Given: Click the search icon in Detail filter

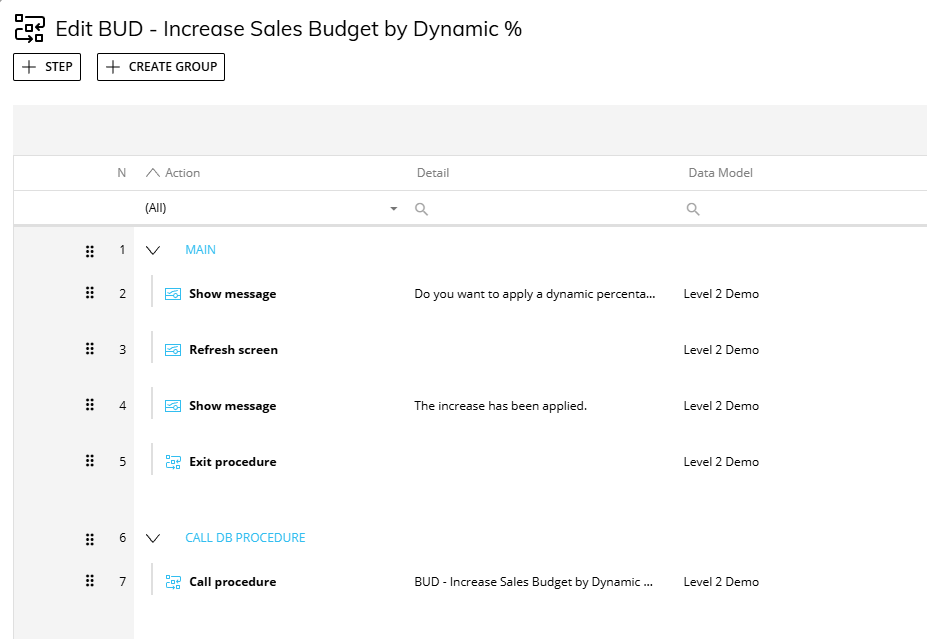Looking at the screenshot, I should tap(422, 209).
